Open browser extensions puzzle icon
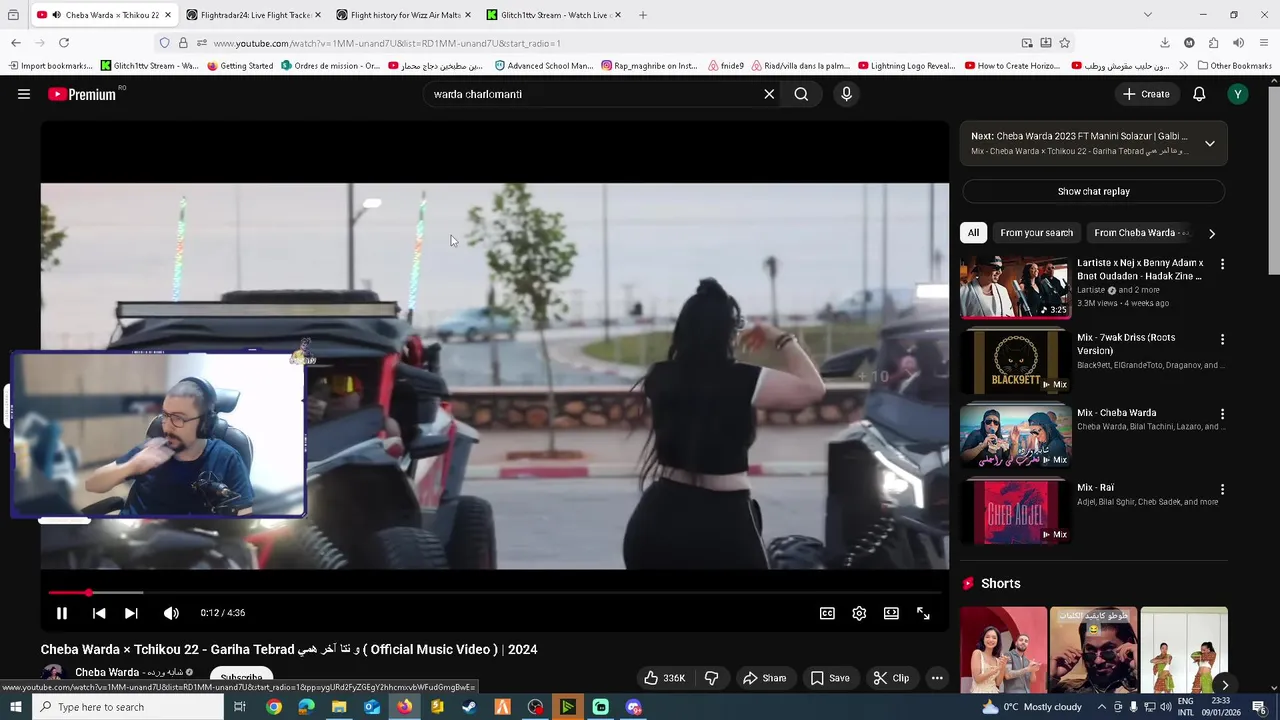 tap(1213, 43)
